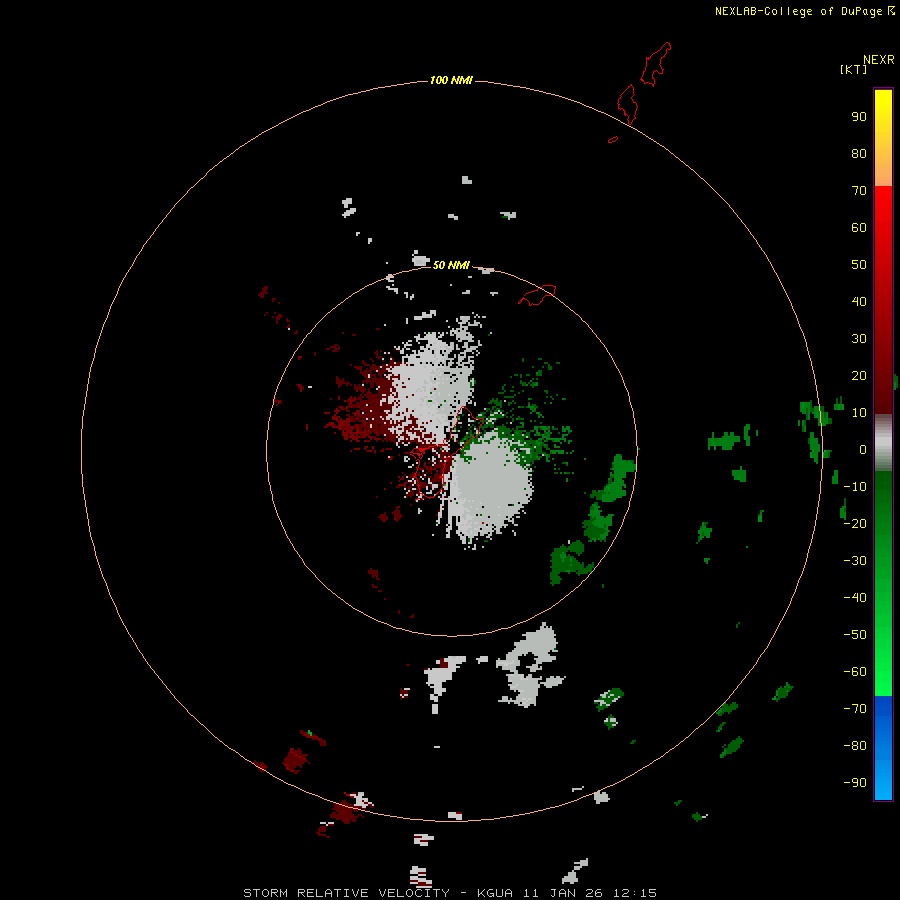This screenshot has height=900, width=900.
Task: Click the 100 NMI range ring label
Action: (x=451, y=80)
